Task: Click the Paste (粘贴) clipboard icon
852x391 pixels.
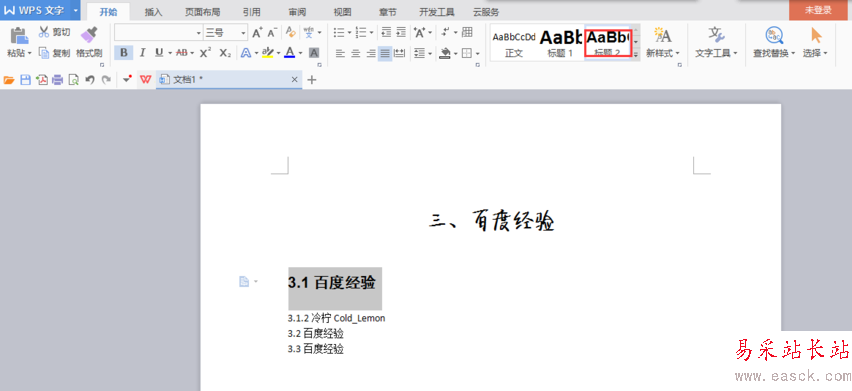Action: pyautogui.click(x=19, y=35)
